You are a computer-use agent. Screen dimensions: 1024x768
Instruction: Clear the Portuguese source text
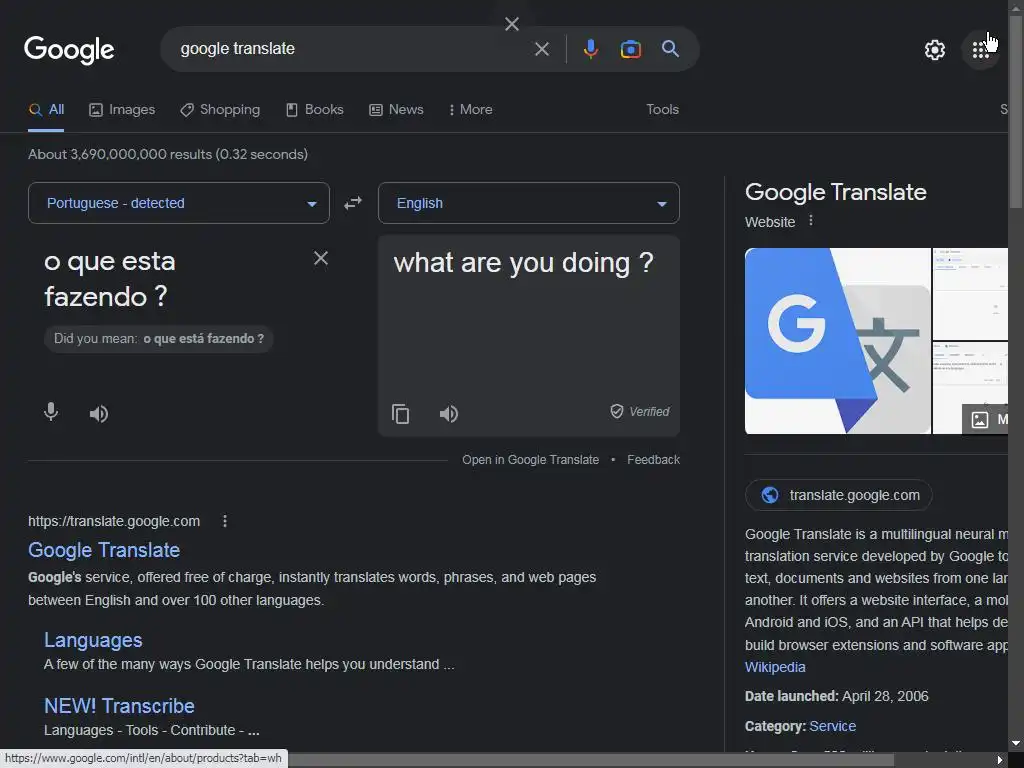coord(321,258)
